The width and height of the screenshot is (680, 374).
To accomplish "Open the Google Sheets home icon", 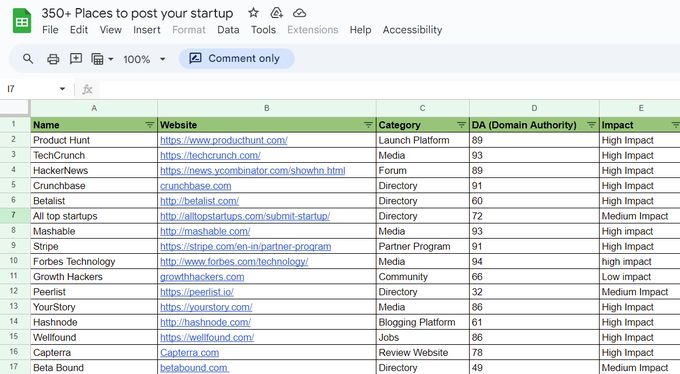I will tap(22, 21).
